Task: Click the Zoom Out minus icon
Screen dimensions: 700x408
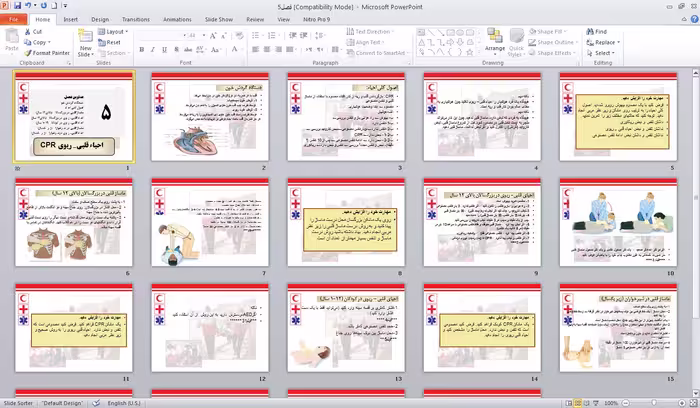Action: tap(626, 403)
